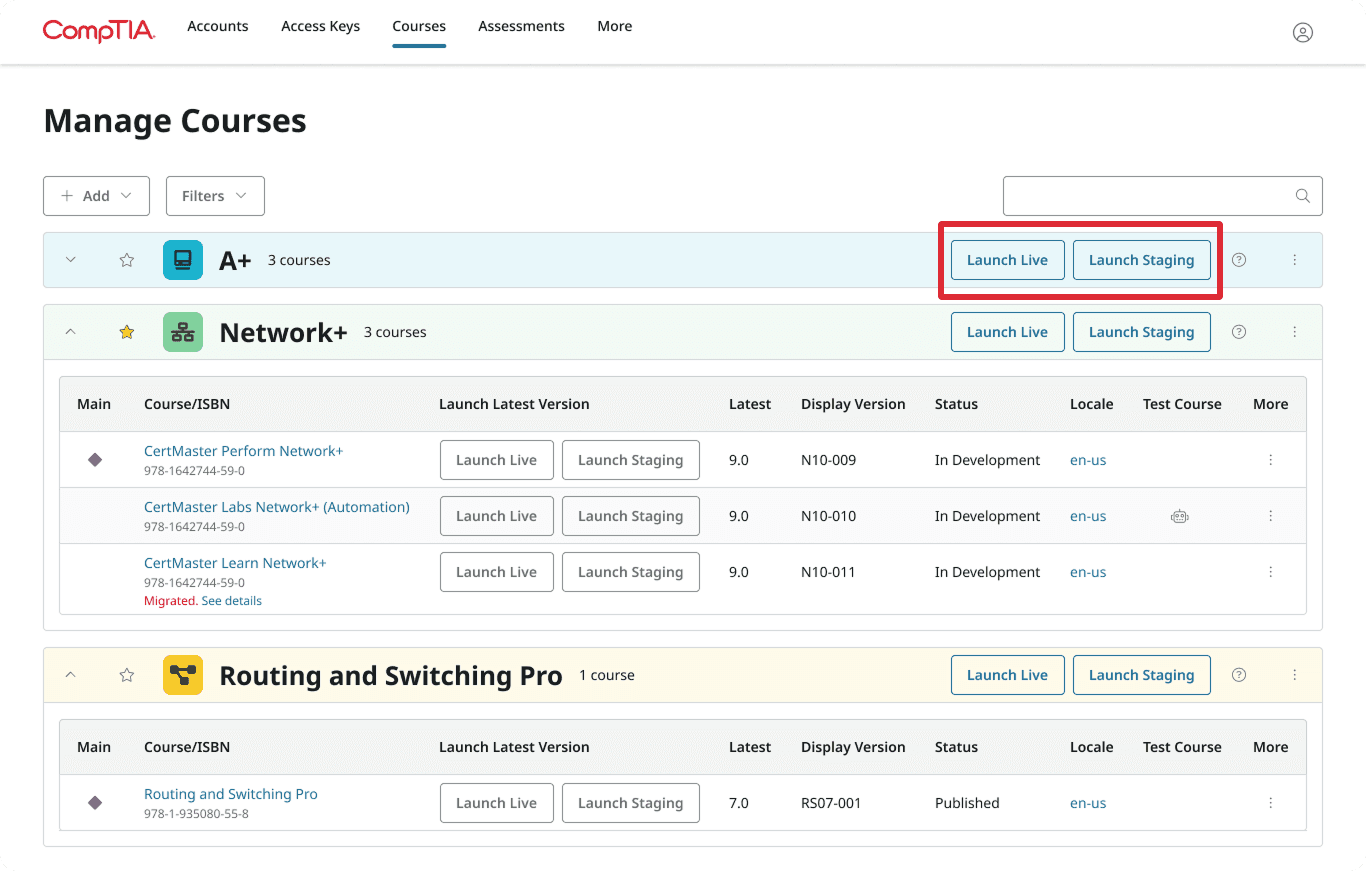Viewport: 1366px width, 871px height.
Task: Open Routing and Switching Pro group options menu
Action: (1294, 675)
